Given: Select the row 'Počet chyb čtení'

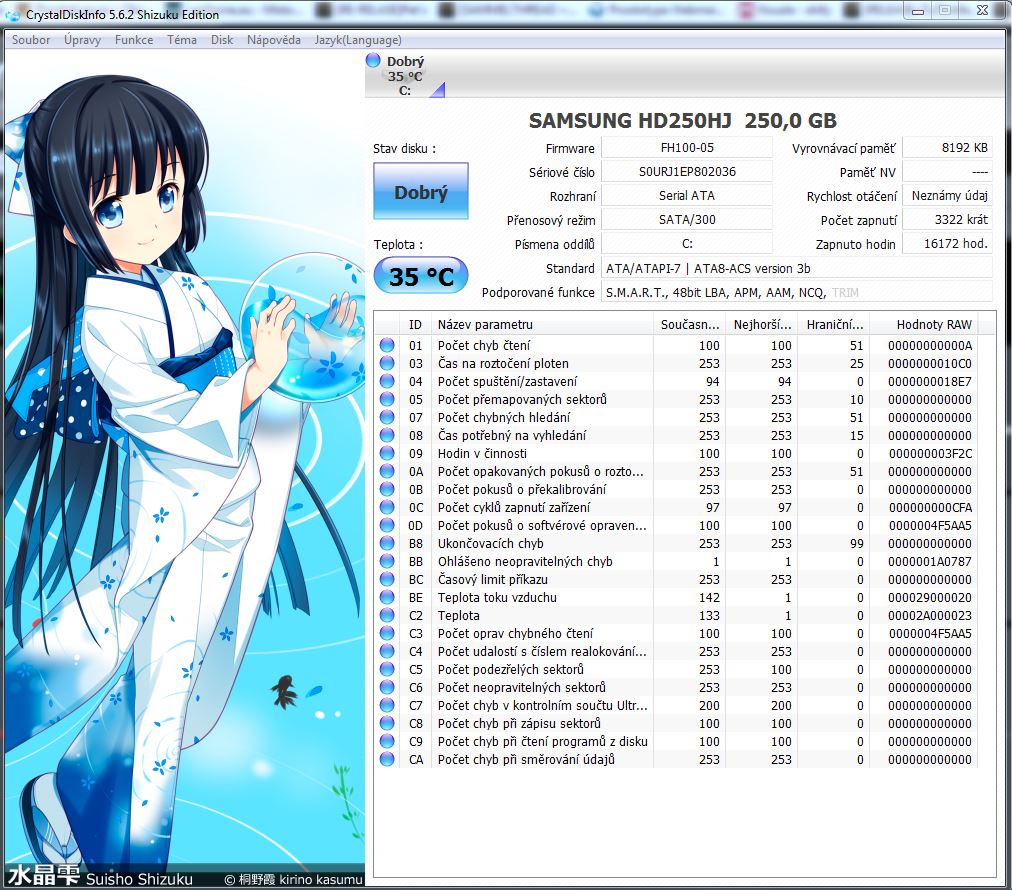Looking at the screenshot, I should 676,345.
